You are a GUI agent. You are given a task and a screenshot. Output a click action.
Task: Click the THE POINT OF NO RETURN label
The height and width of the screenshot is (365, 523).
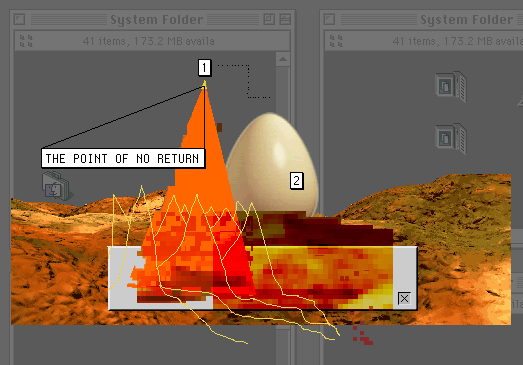(x=123, y=158)
